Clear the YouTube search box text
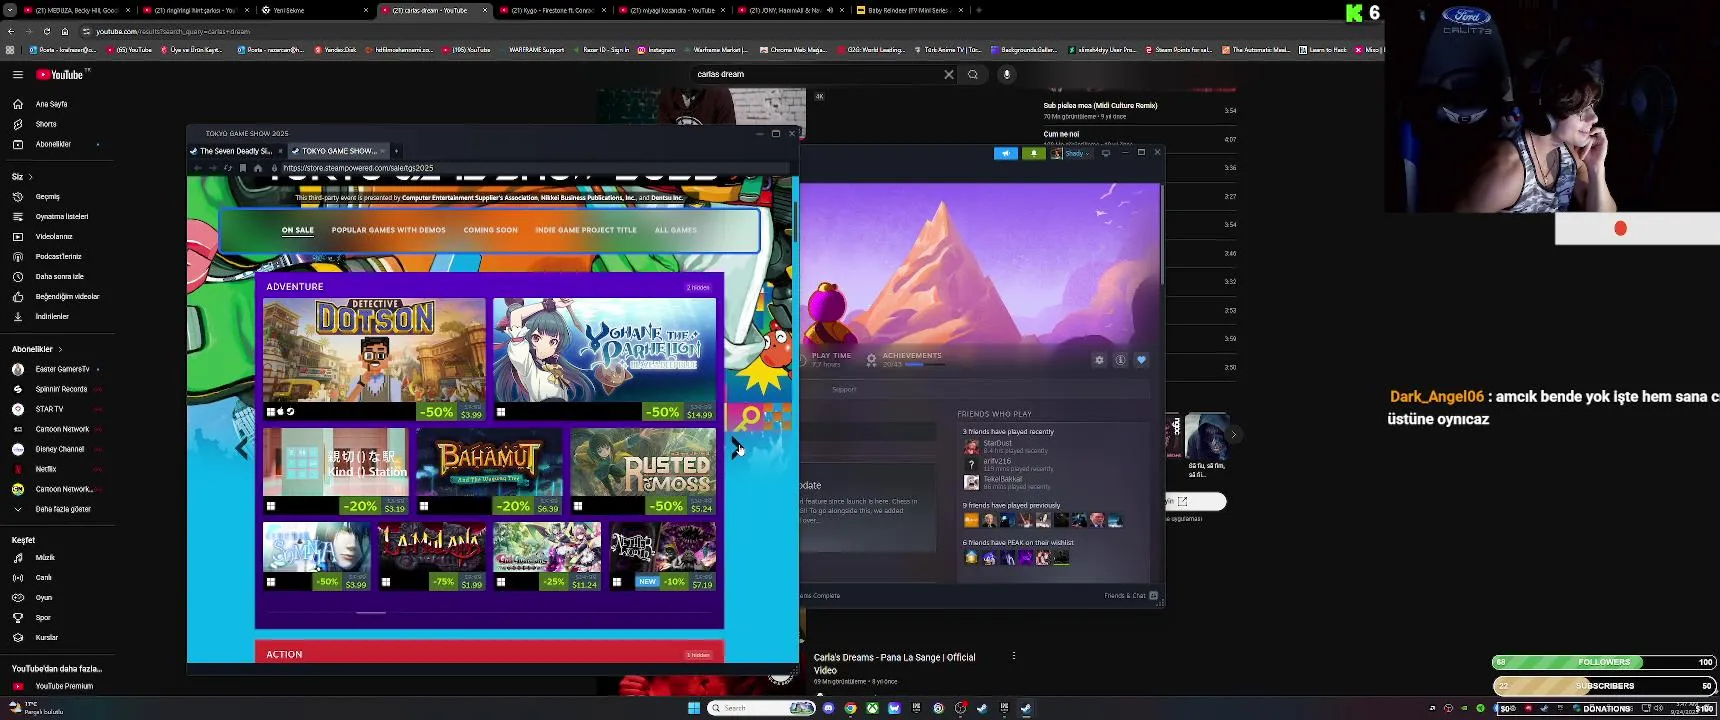This screenshot has height=720, width=1720. 949,74
